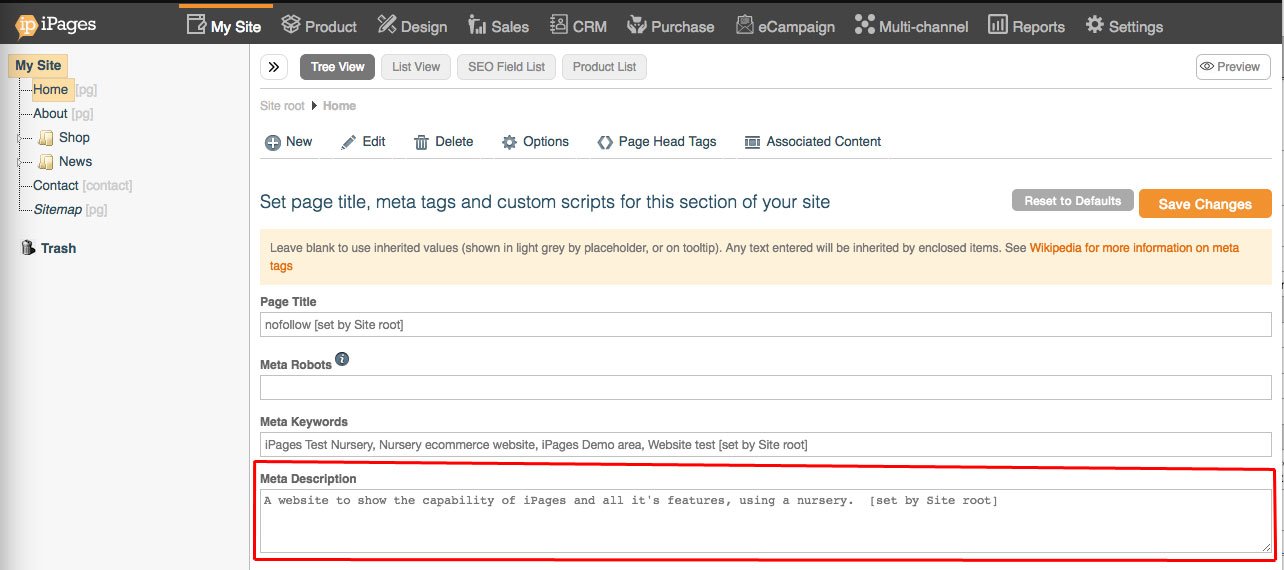Expand the Shop folder in tree
The width and height of the screenshot is (1284, 570).
(21, 138)
